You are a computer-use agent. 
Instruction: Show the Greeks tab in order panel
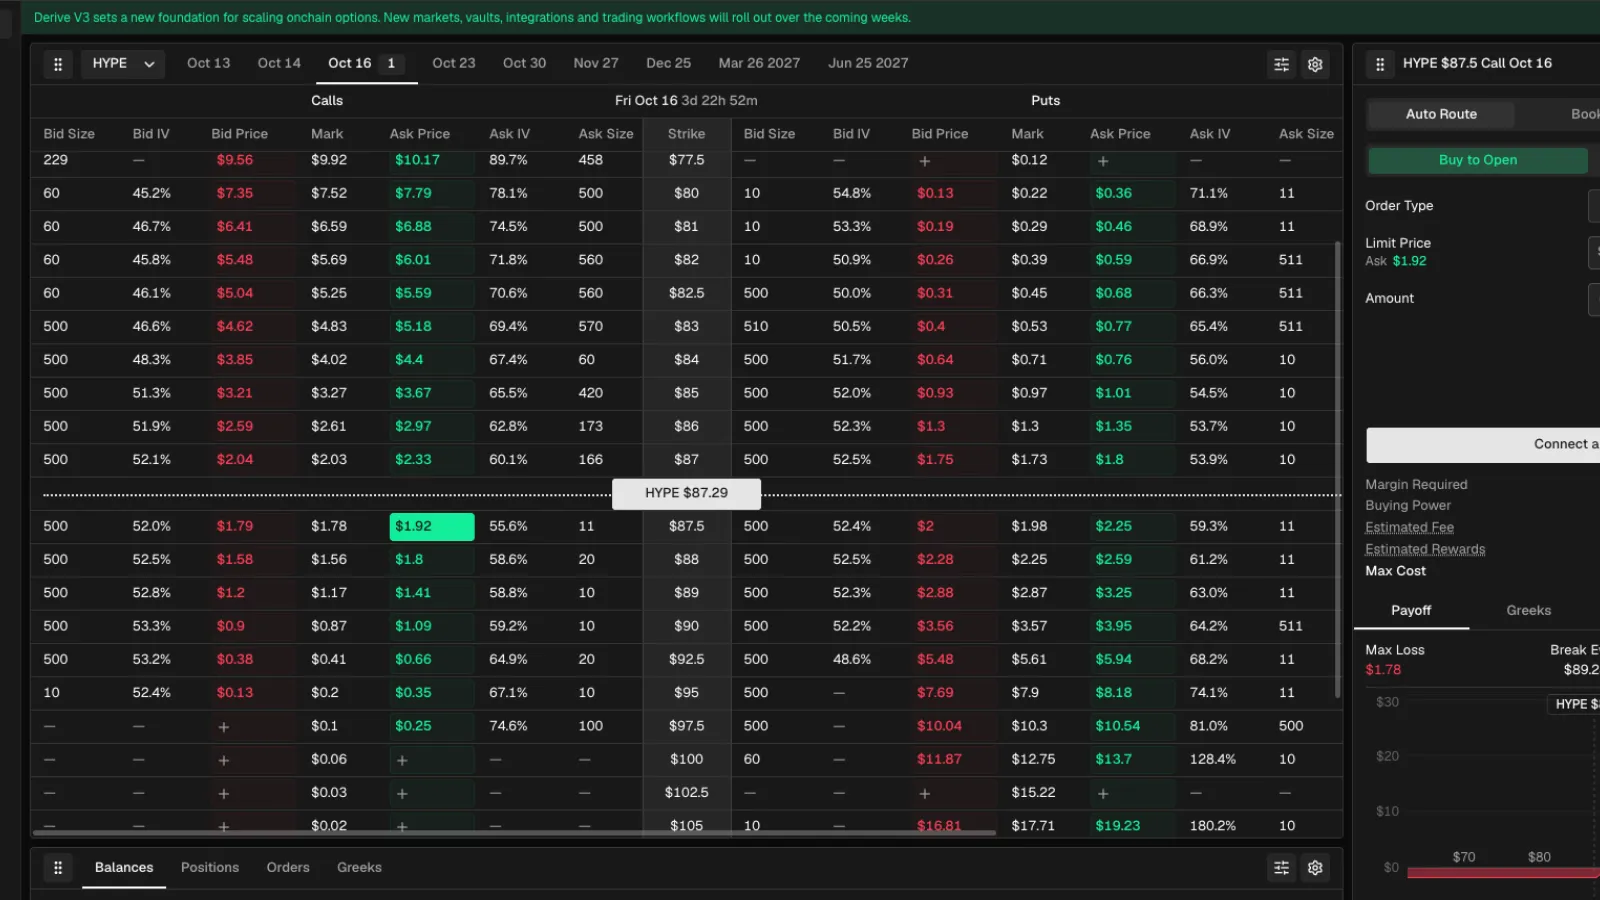[1529, 611]
